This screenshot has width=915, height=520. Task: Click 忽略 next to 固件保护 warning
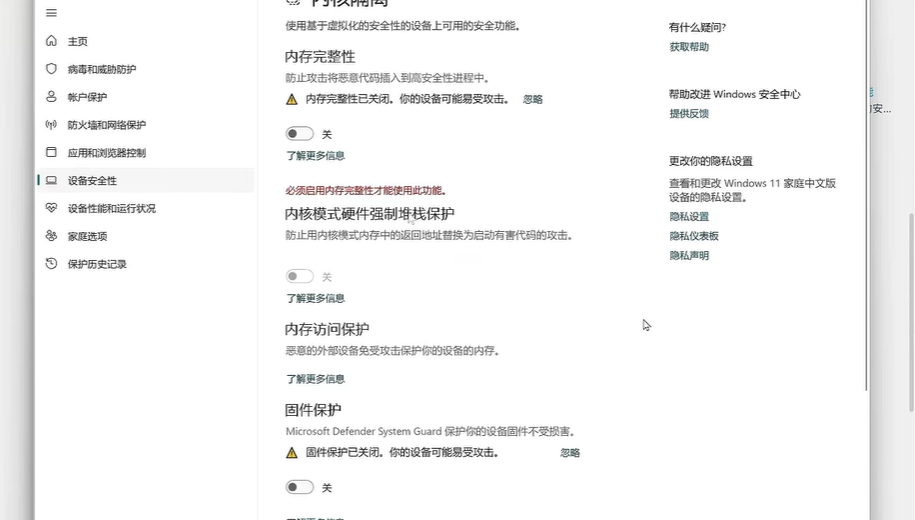pos(570,453)
